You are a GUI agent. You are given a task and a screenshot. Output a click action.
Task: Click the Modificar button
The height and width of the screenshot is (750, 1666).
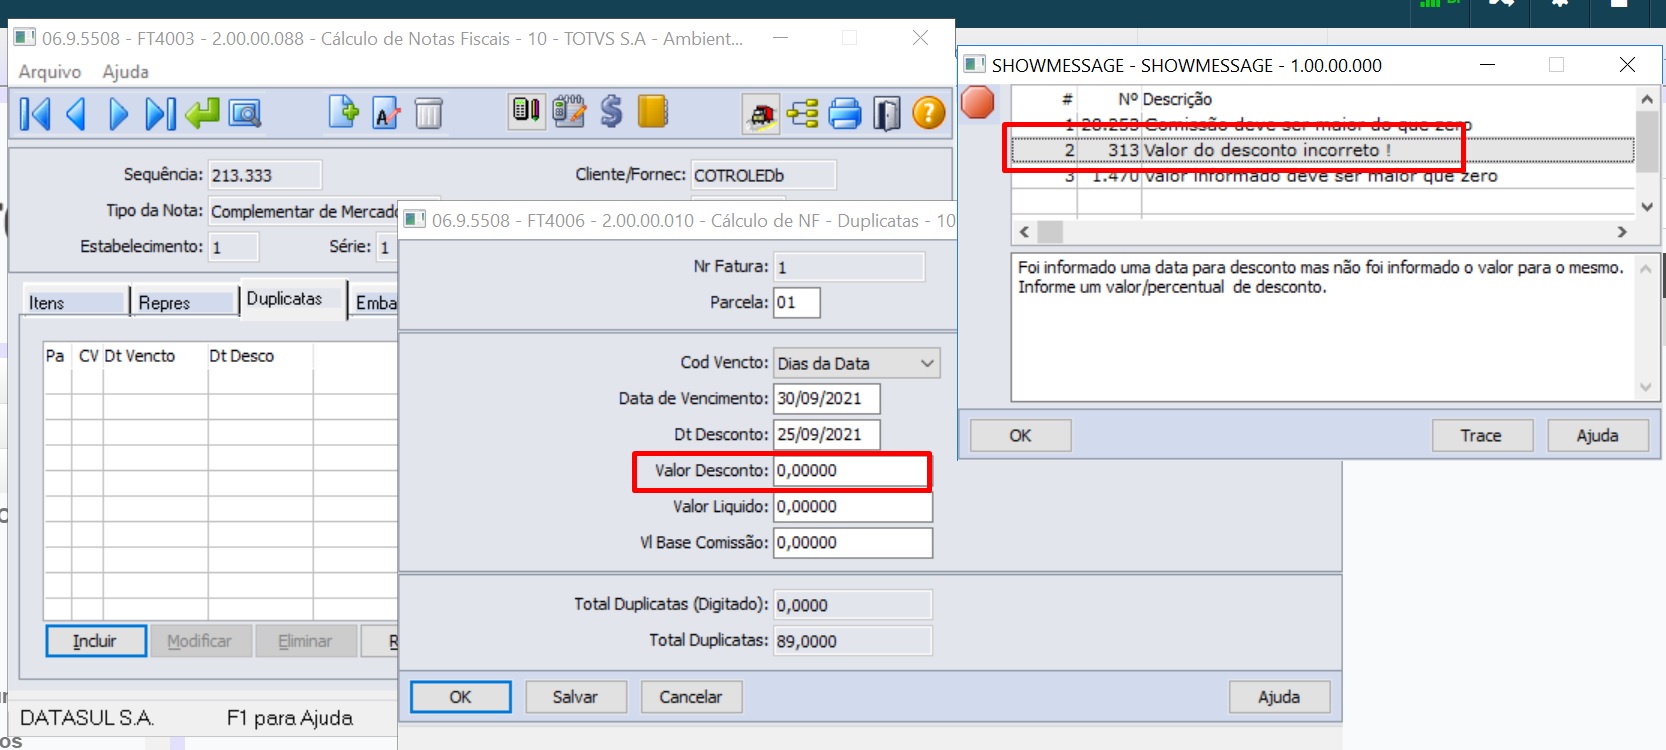click(x=200, y=641)
